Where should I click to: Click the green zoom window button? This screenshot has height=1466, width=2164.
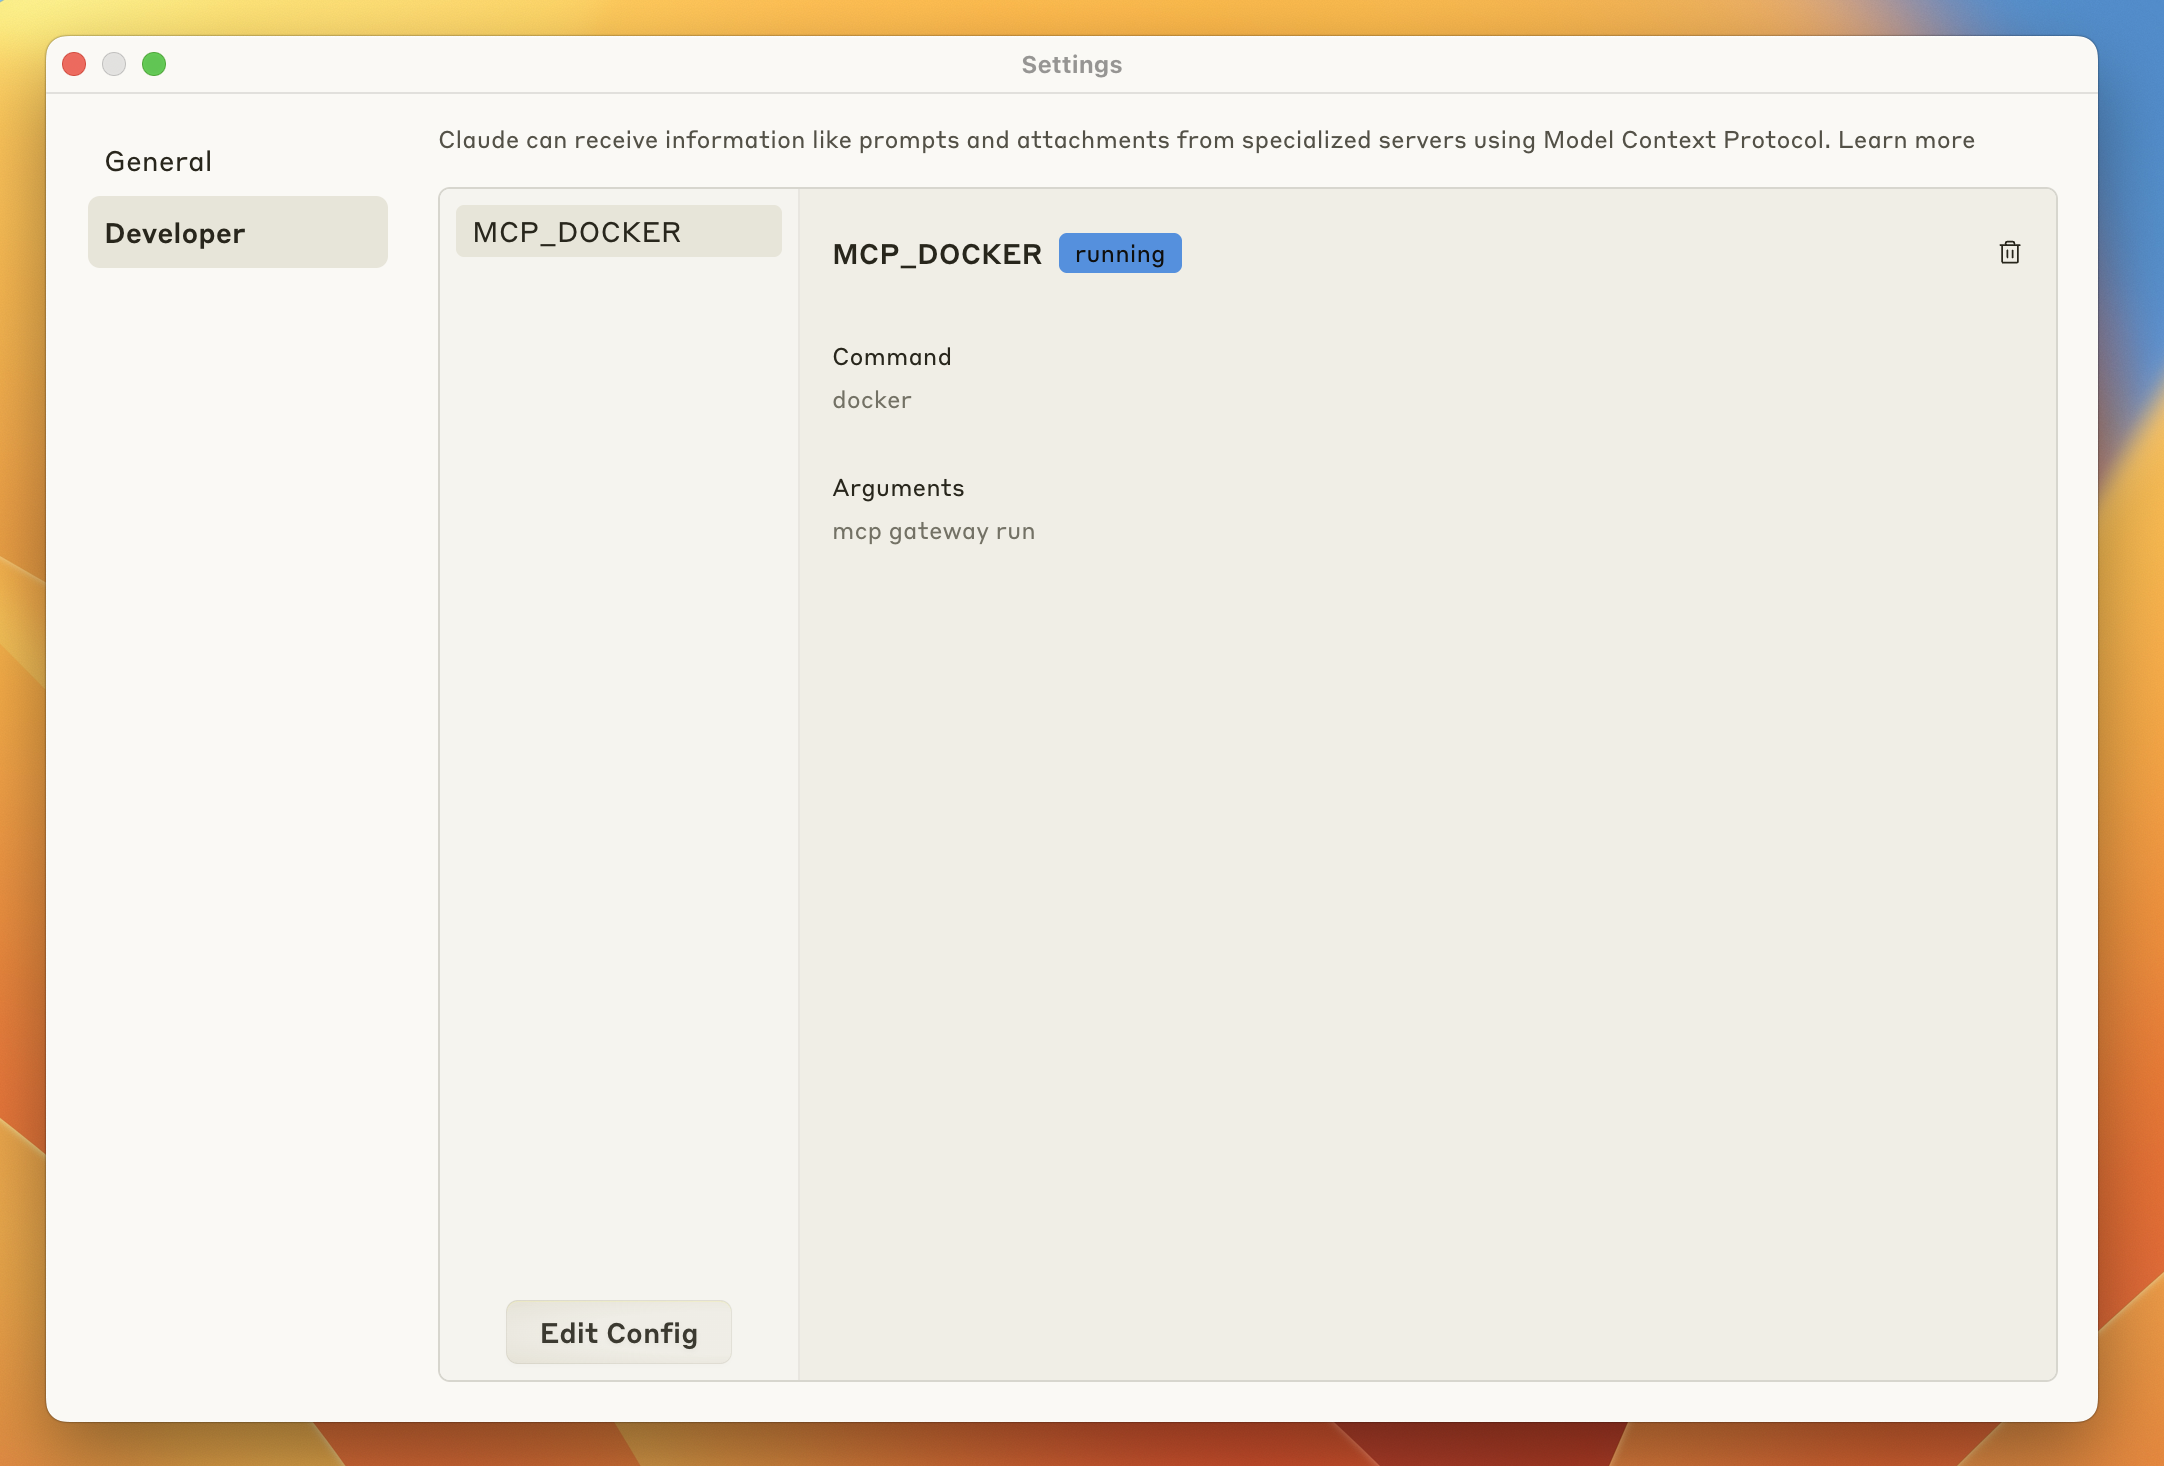154,64
